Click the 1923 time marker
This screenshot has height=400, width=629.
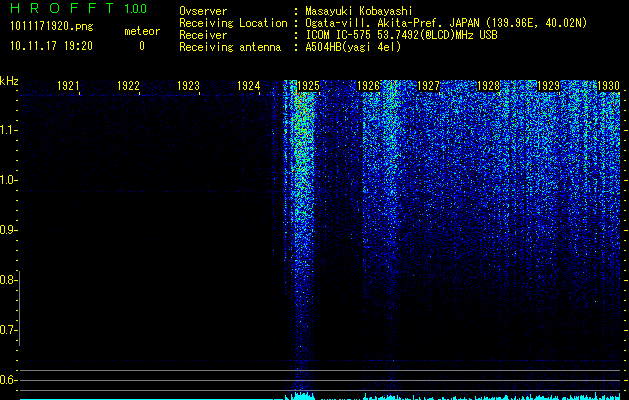pyautogui.click(x=188, y=86)
